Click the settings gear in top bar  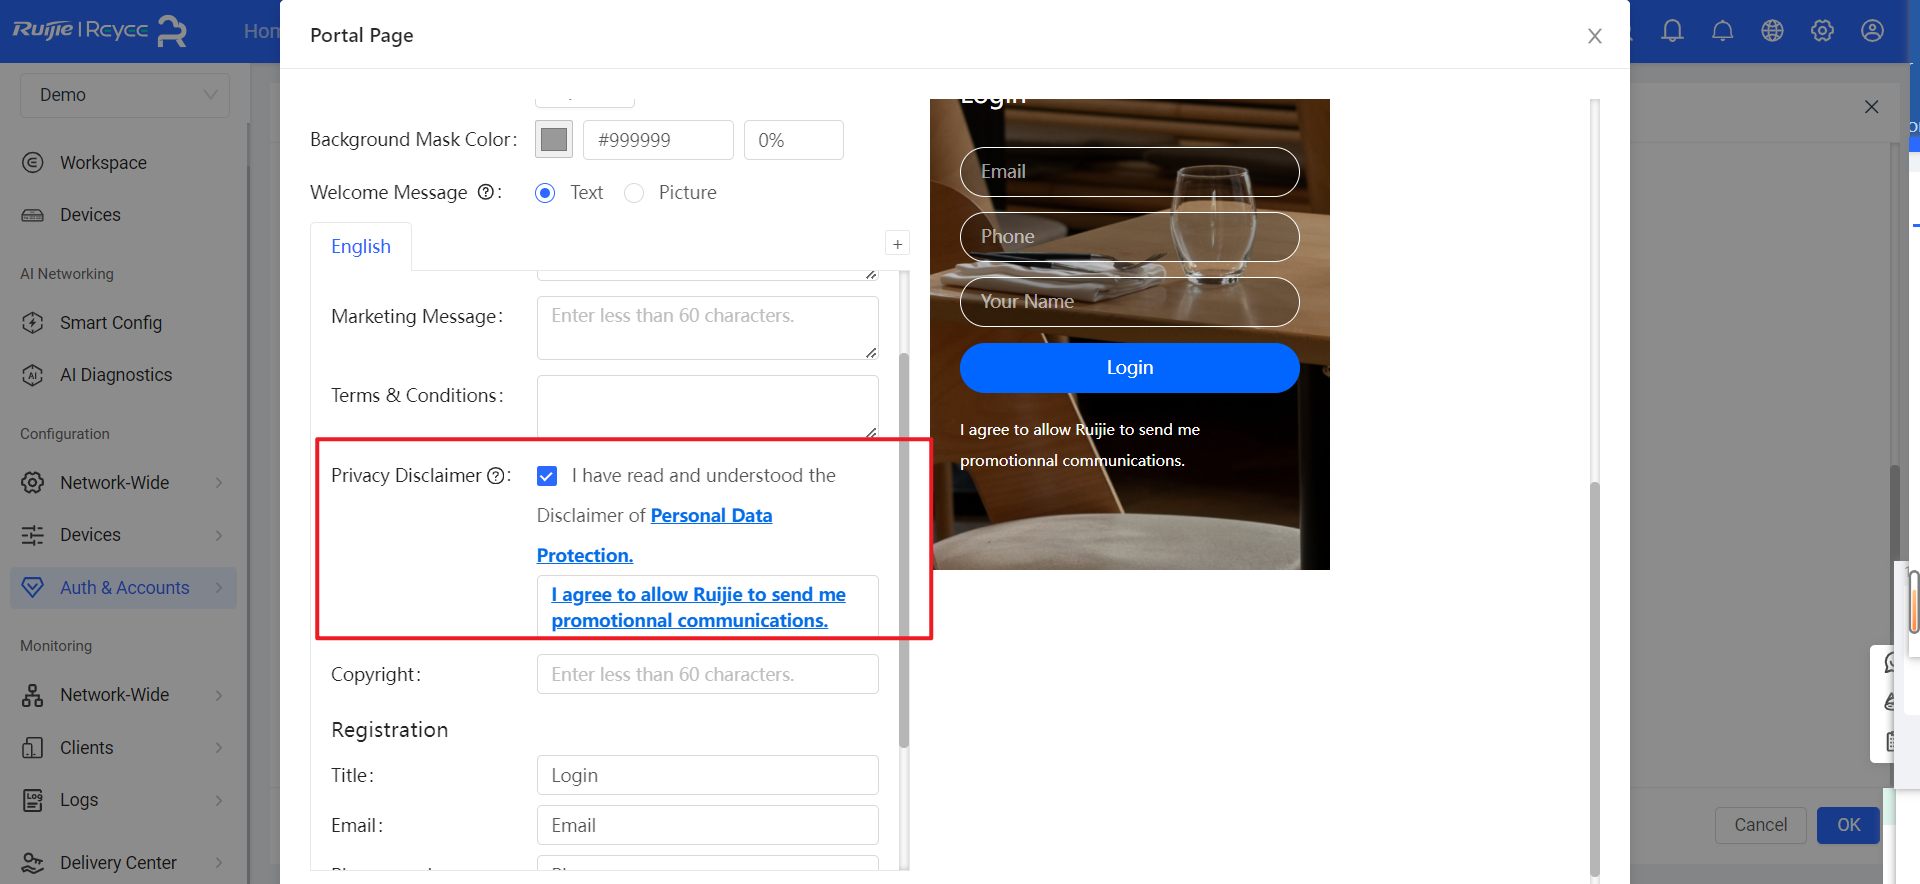point(1822,31)
